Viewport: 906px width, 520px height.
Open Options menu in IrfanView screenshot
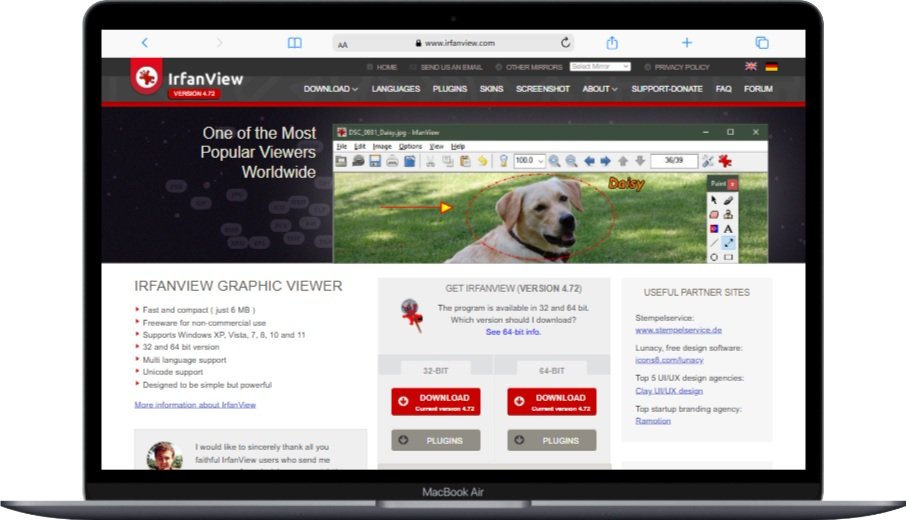(410, 147)
